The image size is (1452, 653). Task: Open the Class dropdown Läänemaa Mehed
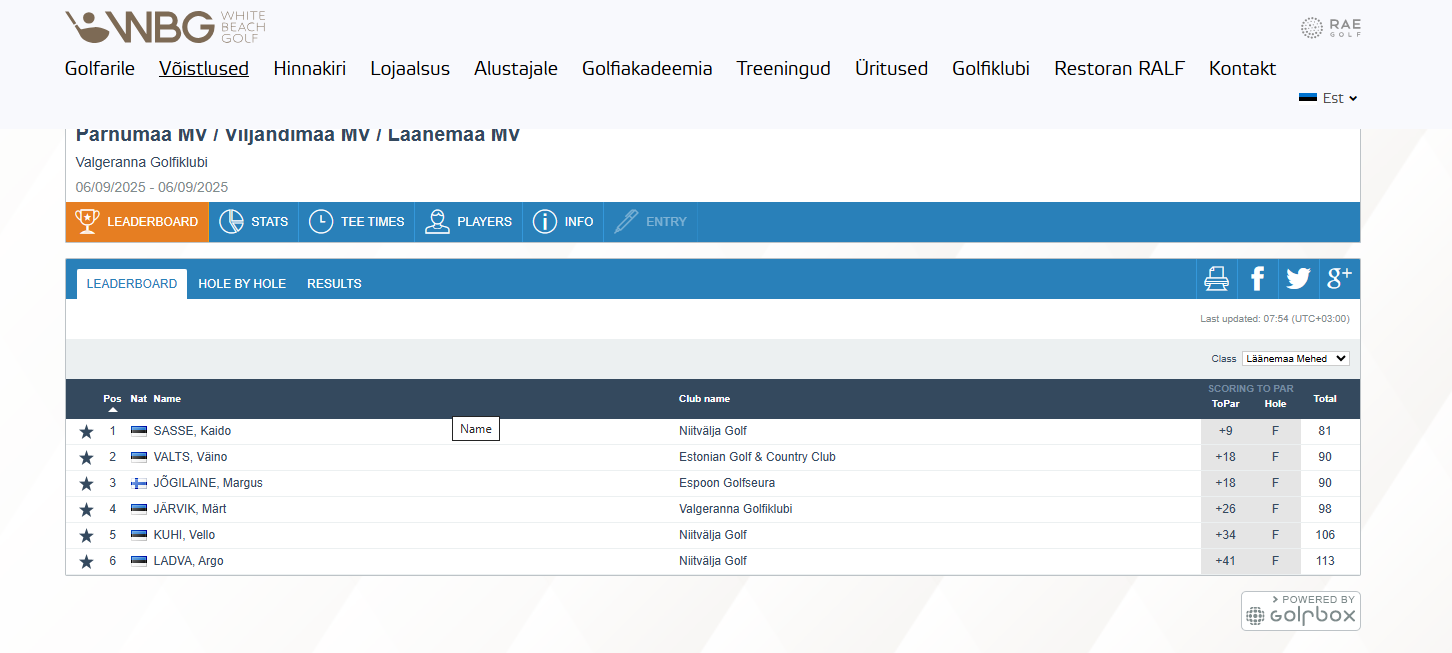(x=1295, y=359)
